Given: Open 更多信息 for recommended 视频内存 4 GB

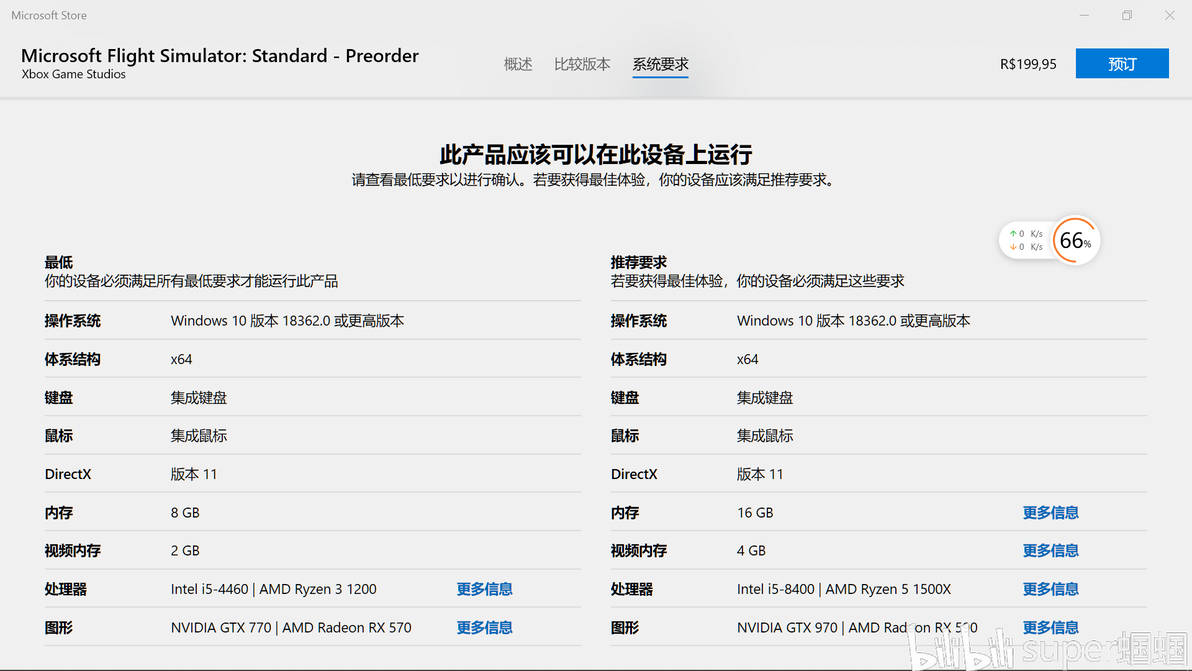Looking at the screenshot, I should pos(1051,551).
